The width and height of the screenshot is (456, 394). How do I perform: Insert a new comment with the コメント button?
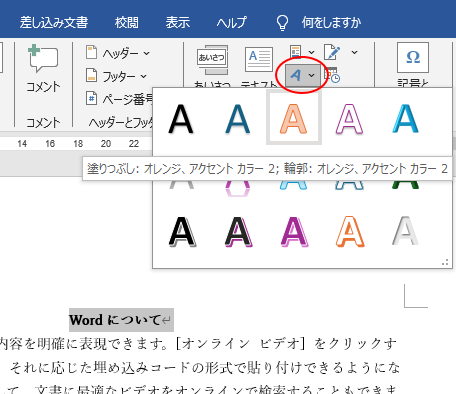click(43, 68)
